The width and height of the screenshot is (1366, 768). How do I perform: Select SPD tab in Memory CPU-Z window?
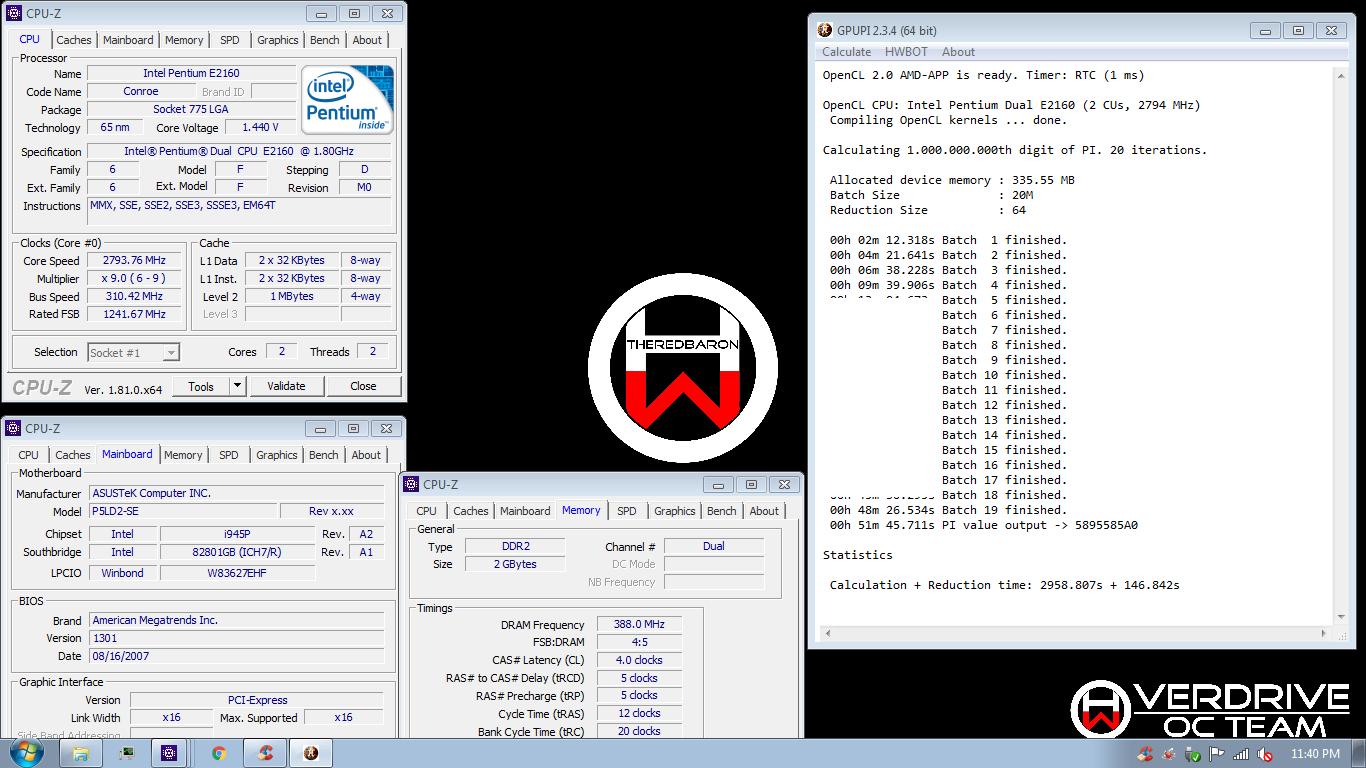tap(627, 511)
